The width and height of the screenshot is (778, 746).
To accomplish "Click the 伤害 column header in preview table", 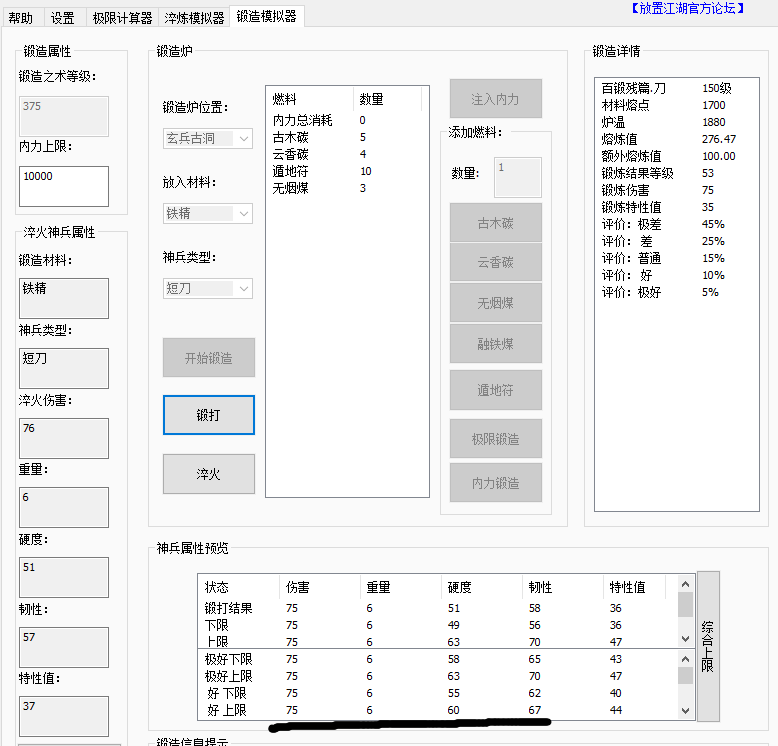I will [x=320, y=587].
